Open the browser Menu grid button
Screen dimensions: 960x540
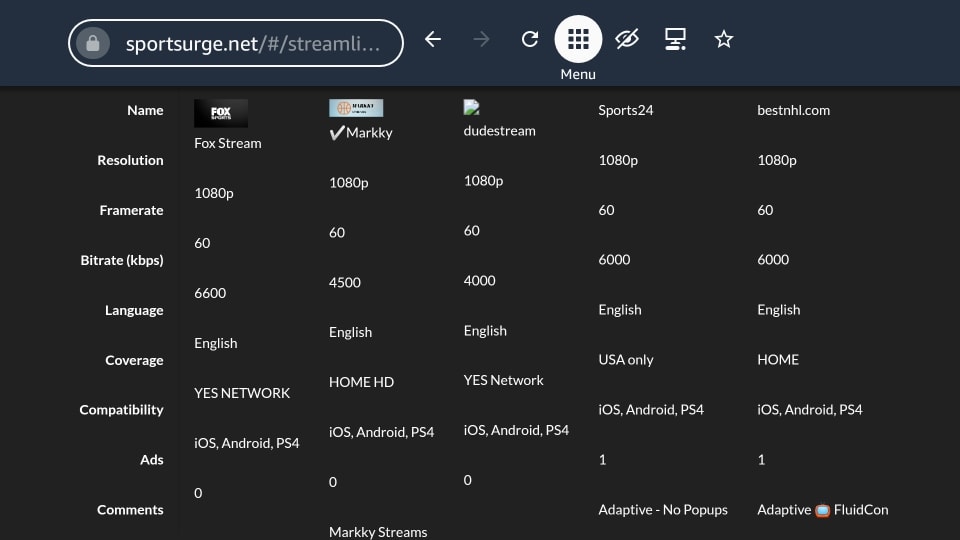point(578,39)
